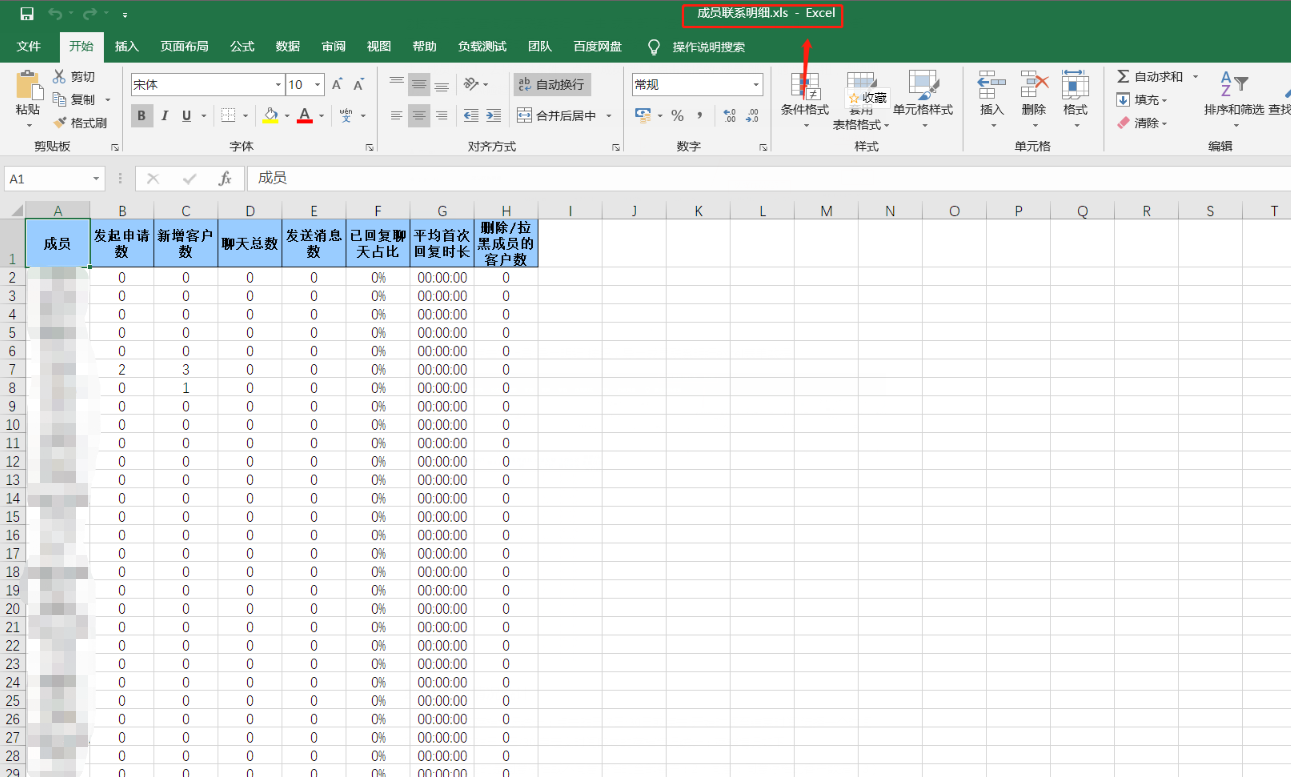Click the accounting number format icon
The image size is (1291, 777).
point(644,116)
